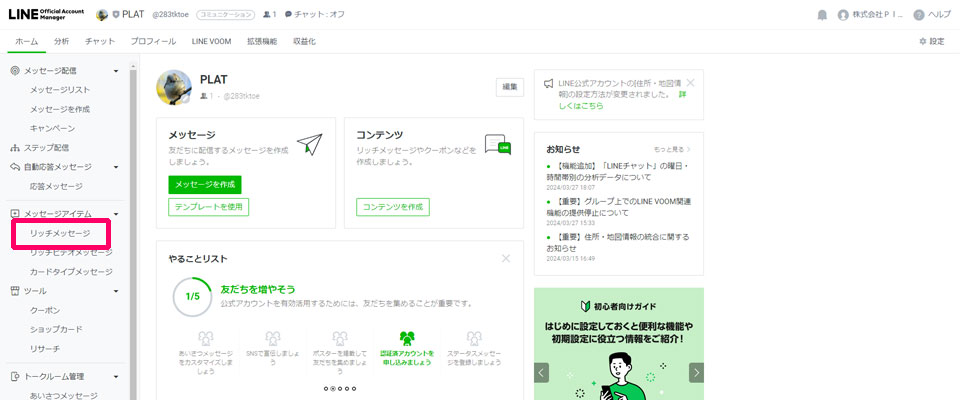Open カードタイプメッセージ in sidebar
This screenshot has height=400, width=960.
[71, 272]
